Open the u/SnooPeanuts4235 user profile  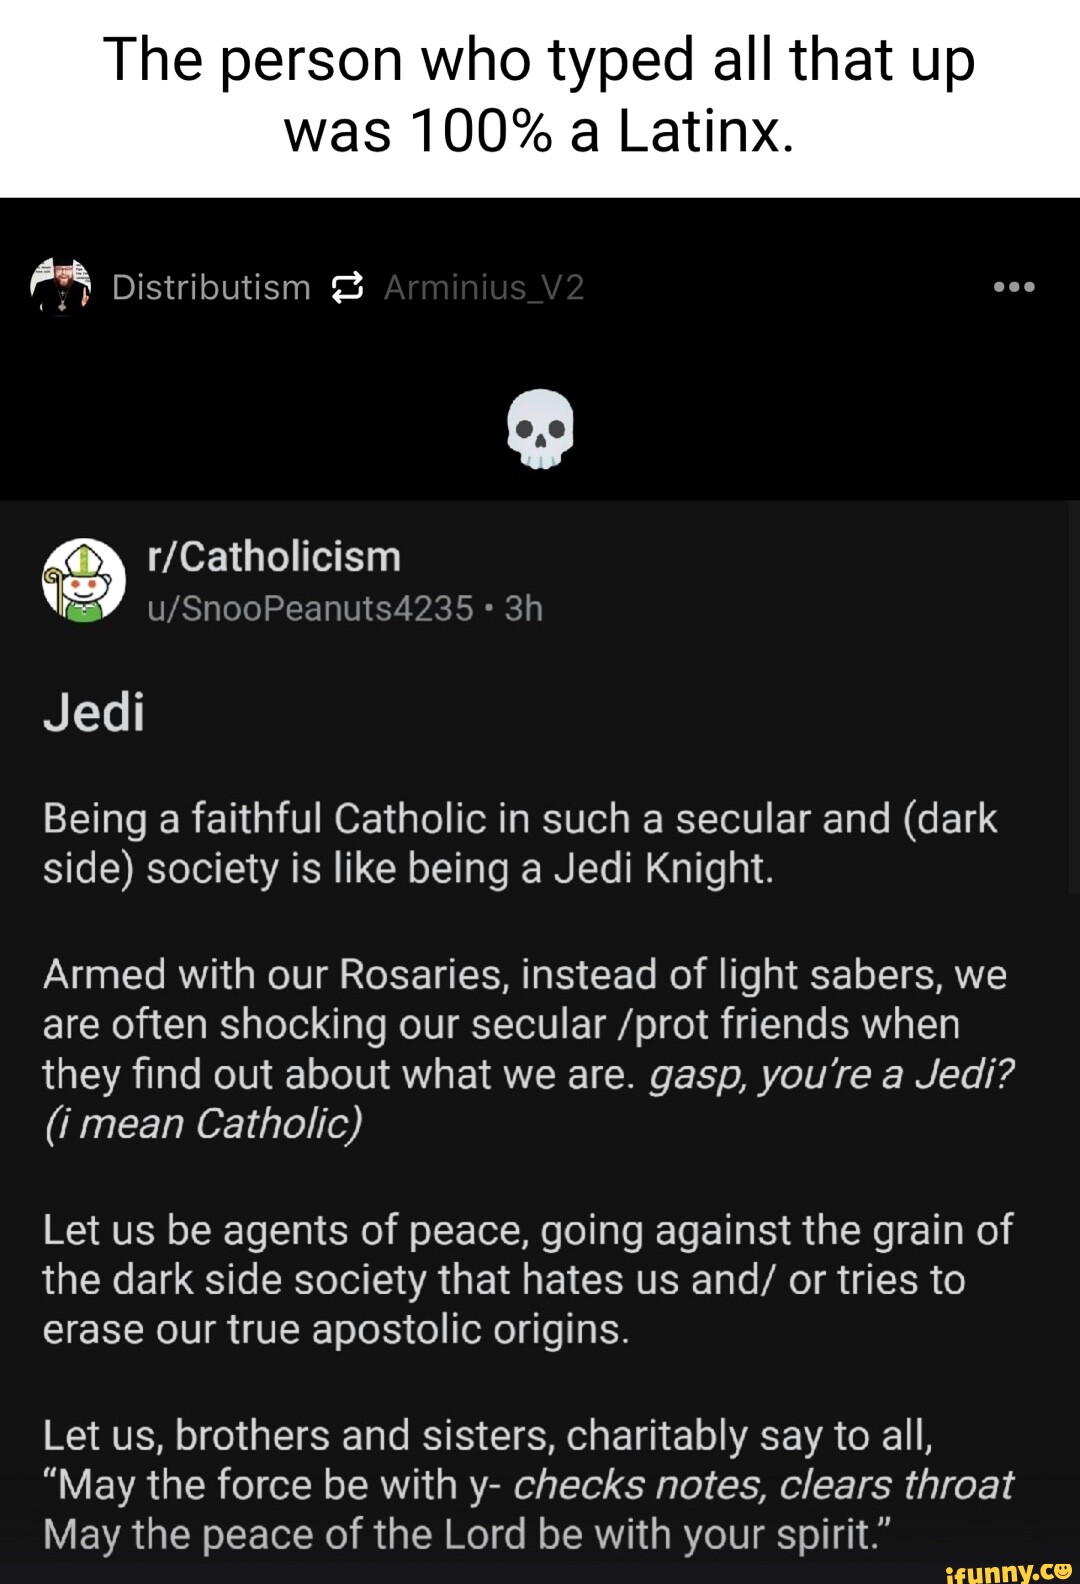pos(310,608)
